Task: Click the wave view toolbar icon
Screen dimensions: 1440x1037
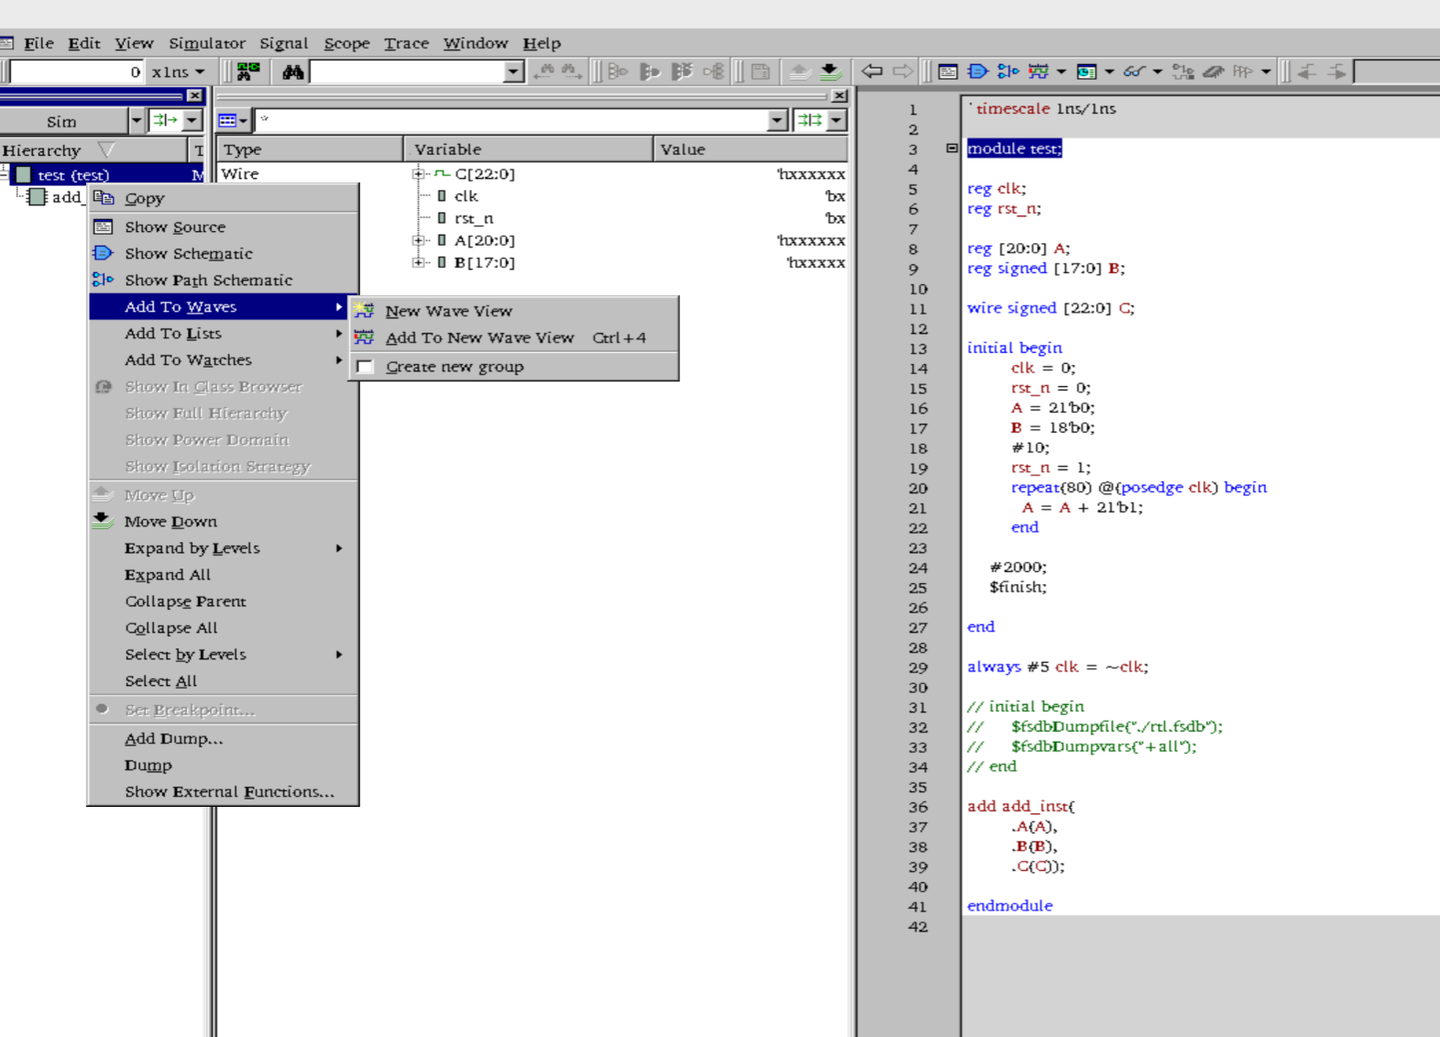Action: click(x=1038, y=72)
